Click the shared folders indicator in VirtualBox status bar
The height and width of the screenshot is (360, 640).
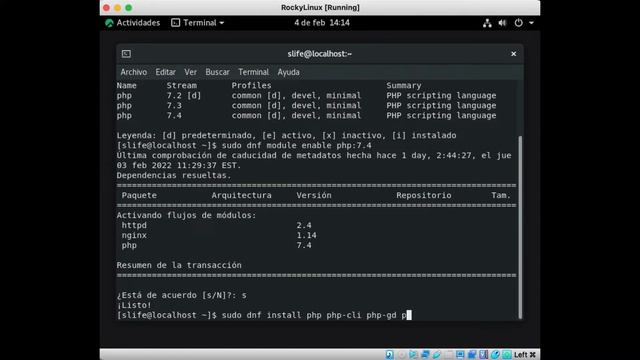click(448, 355)
